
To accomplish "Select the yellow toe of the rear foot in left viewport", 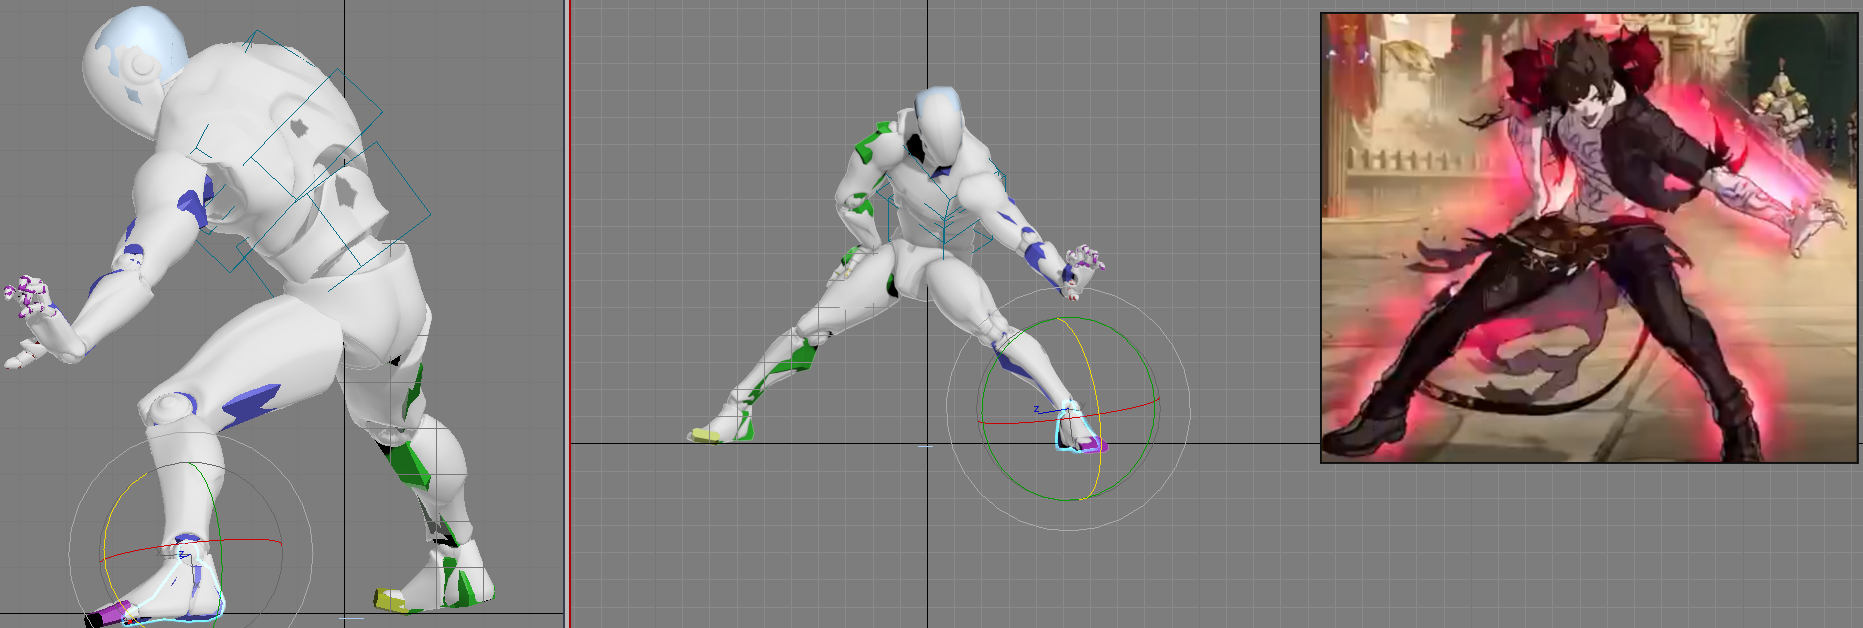I will pyautogui.click(x=390, y=600).
